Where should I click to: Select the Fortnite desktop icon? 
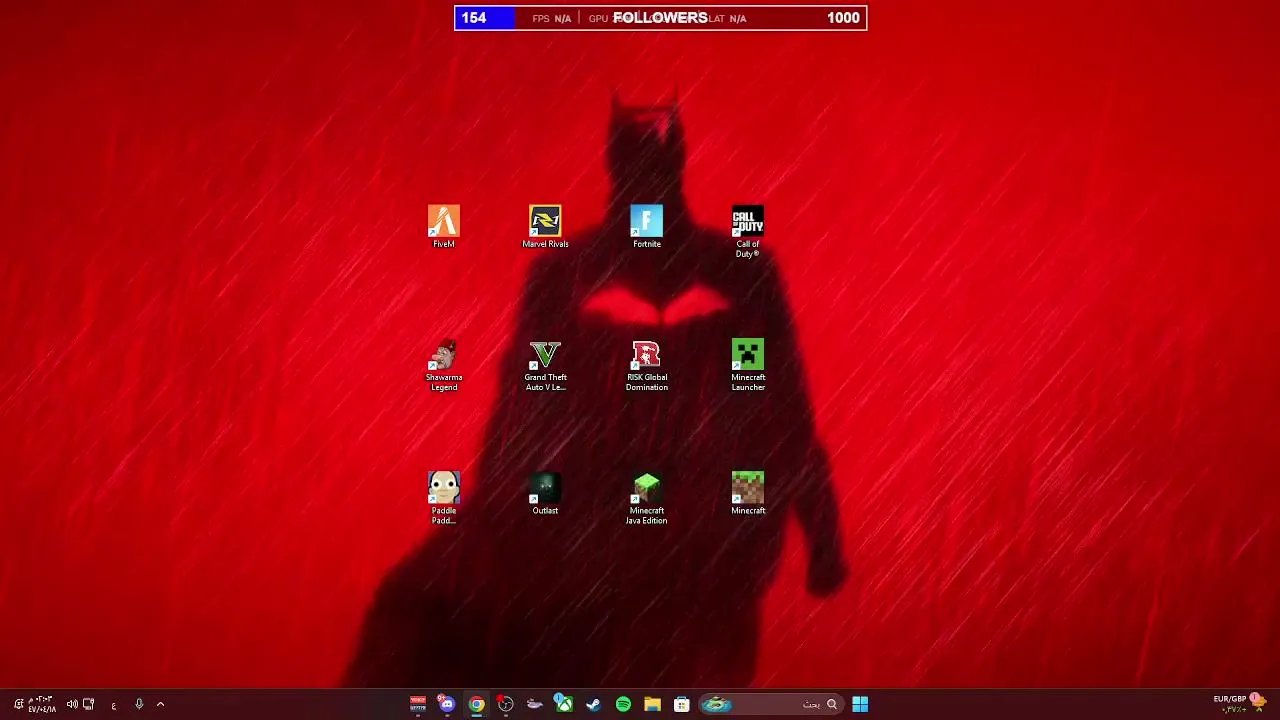coord(647,227)
